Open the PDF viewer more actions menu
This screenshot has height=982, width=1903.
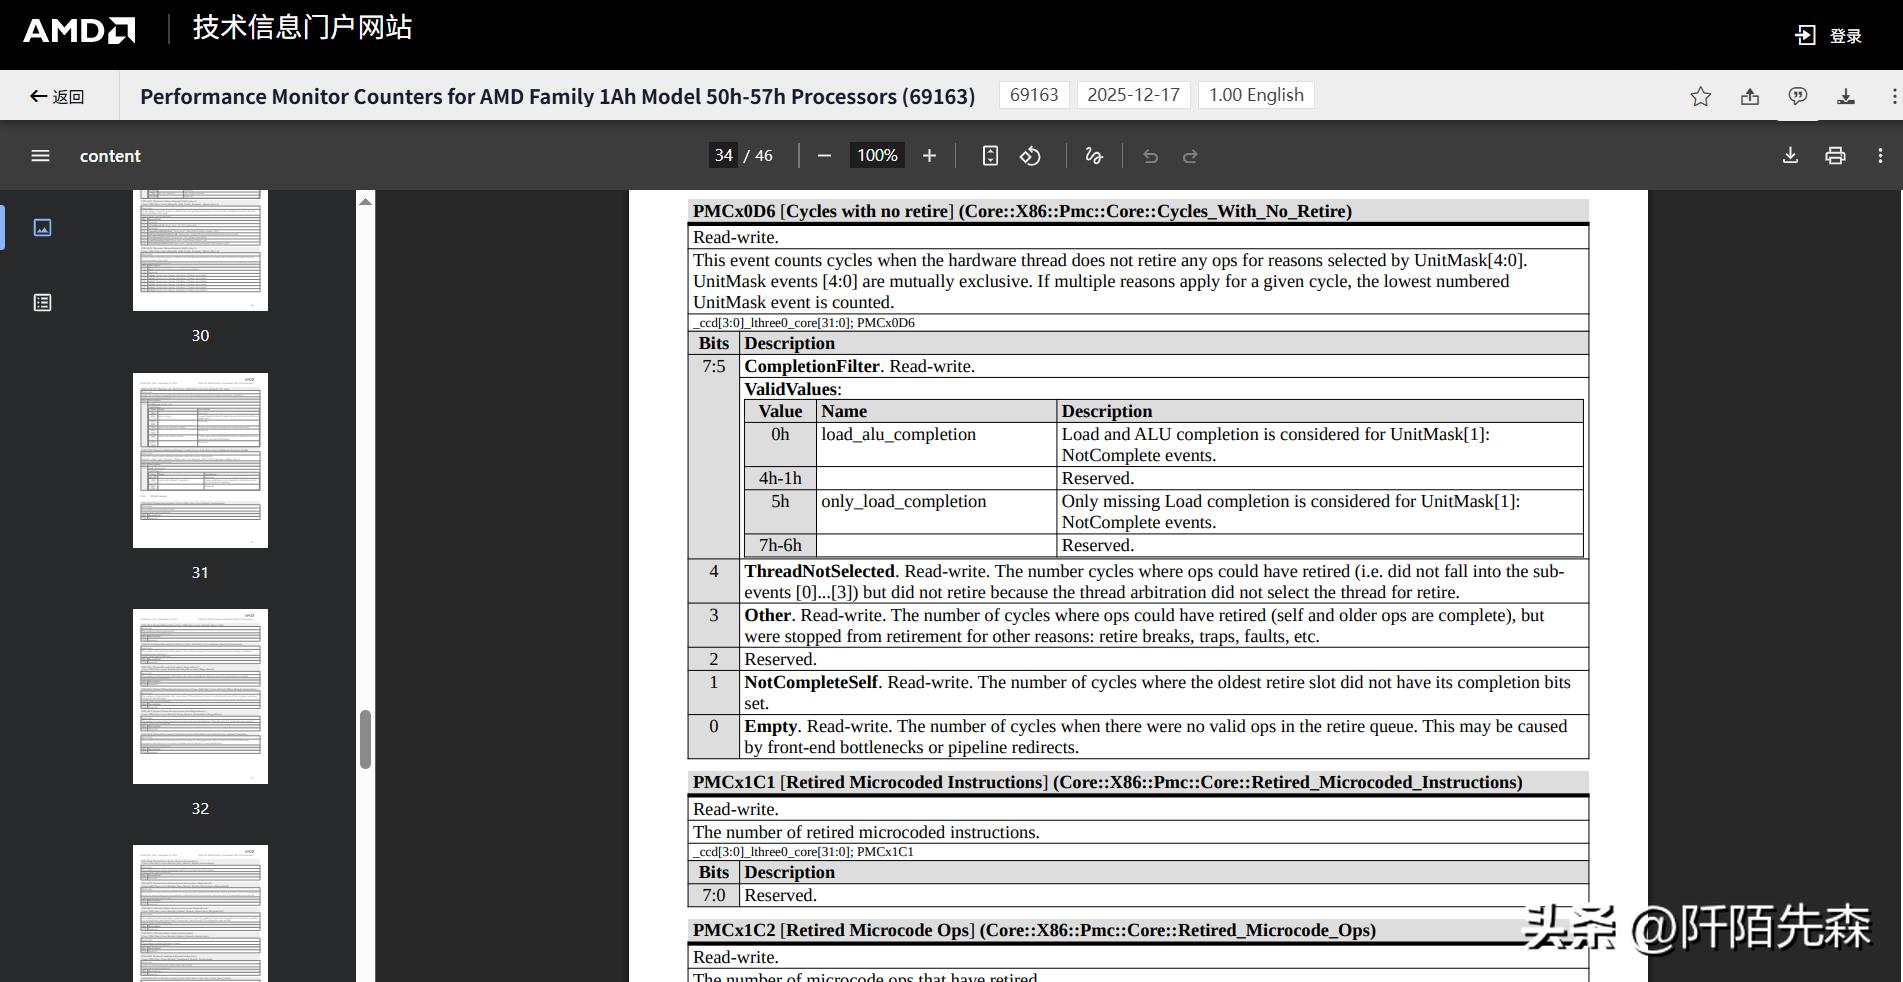tap(1880, 156)
